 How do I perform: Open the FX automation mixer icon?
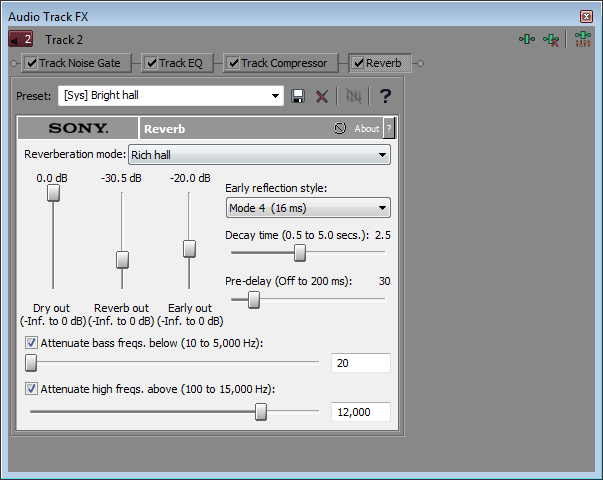(583, 40)
